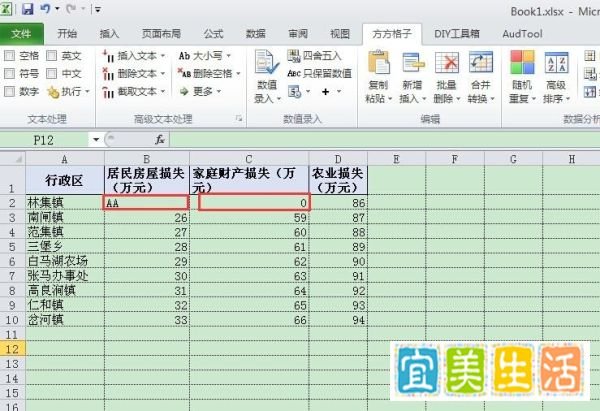Viewport: 600px width, 411px height.
Task: Tick the 空格 checkbox
Action: click(x=10, y=56)
